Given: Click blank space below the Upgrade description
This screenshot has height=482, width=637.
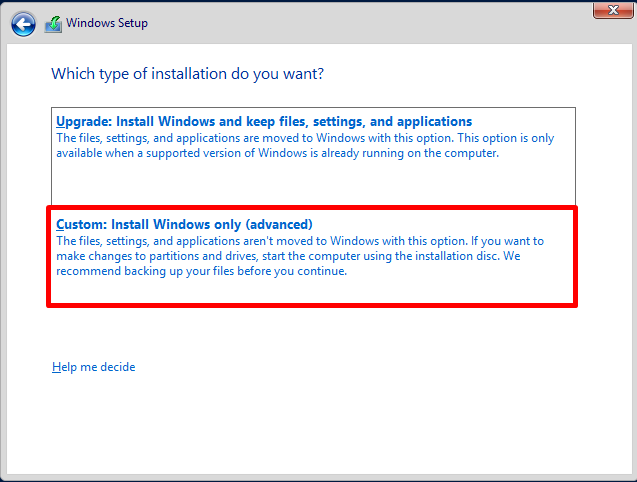Looking at the screenshot, I should tap(312, 183).
